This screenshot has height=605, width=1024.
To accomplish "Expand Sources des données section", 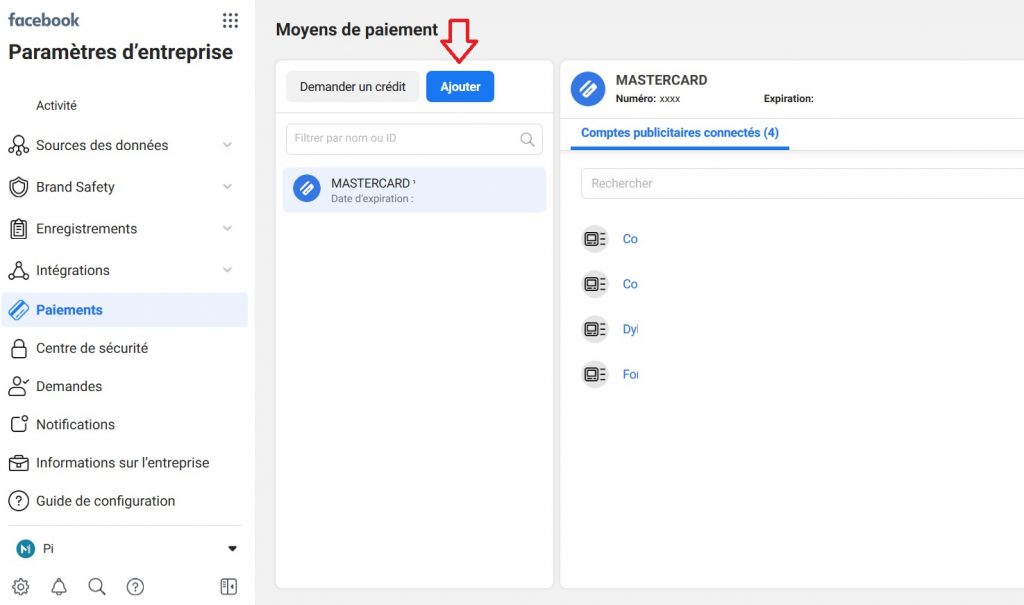I will point(227,145).
